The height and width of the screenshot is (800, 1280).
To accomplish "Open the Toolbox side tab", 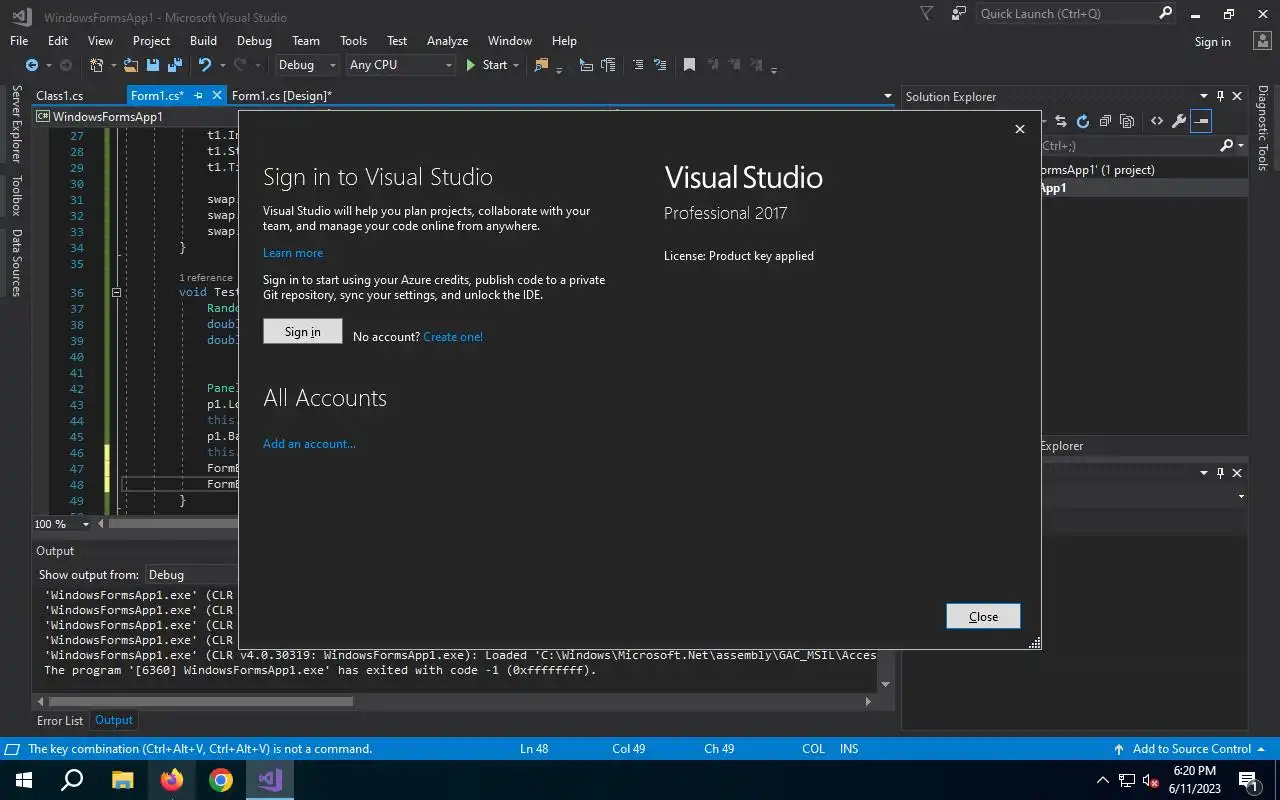I will point(16,196).
